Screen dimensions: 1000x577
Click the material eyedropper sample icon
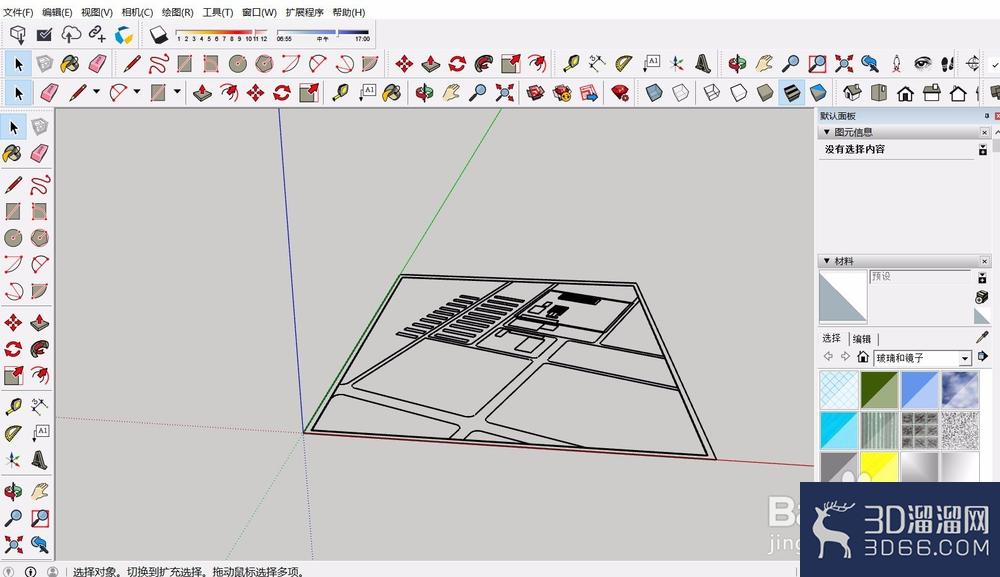(982, 337)
